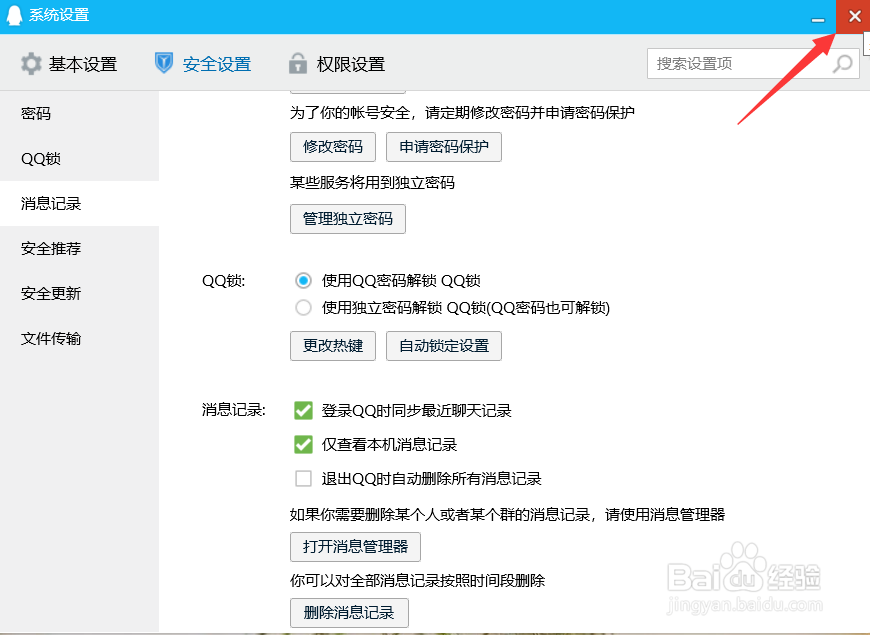Viewport: 870px width, 635px height.
Task: Choose 使用独立密码解锁 QQ锁 radio option
Action: pos(303,308)
